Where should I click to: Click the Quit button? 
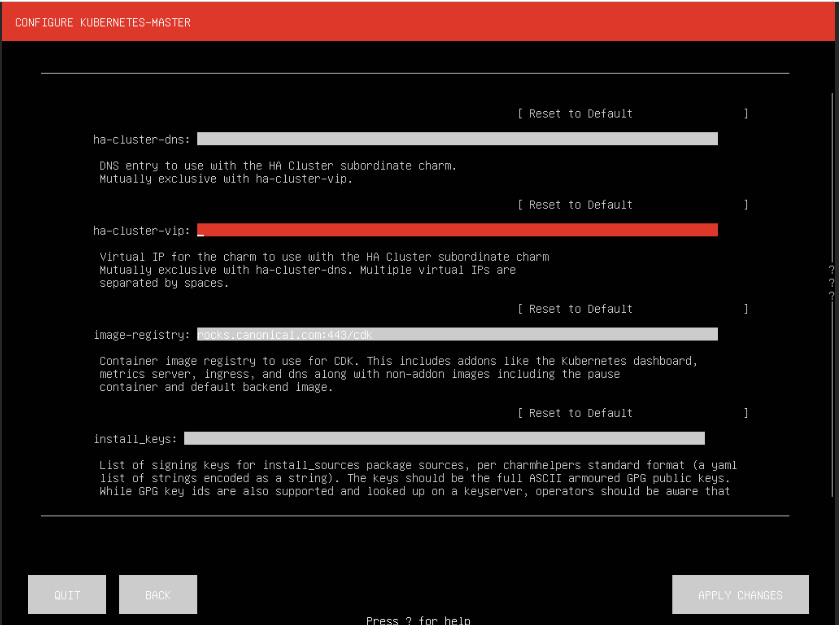coord(66,594)
